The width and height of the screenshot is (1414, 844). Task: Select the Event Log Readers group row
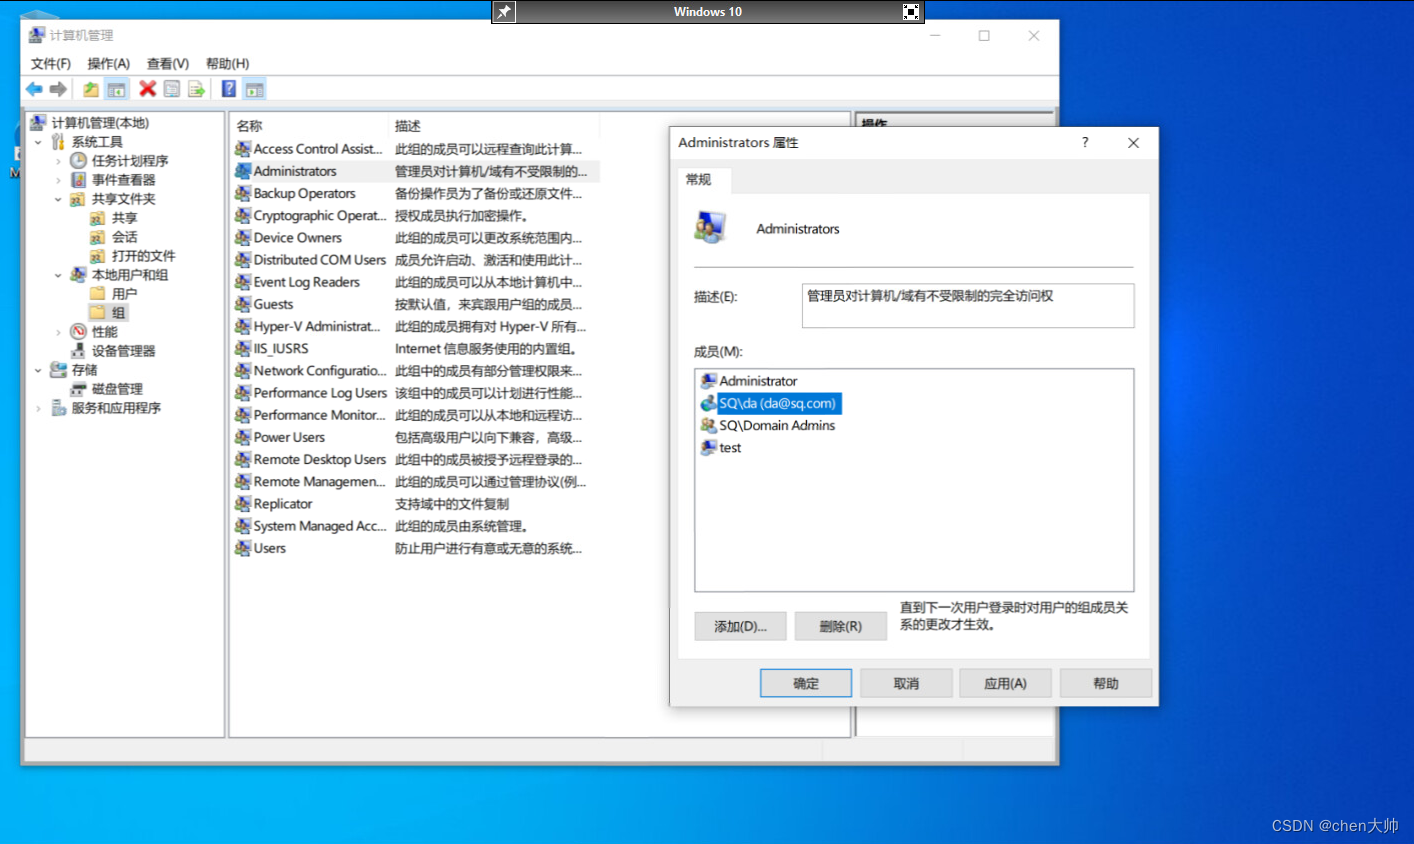click(x=415, y=282)
